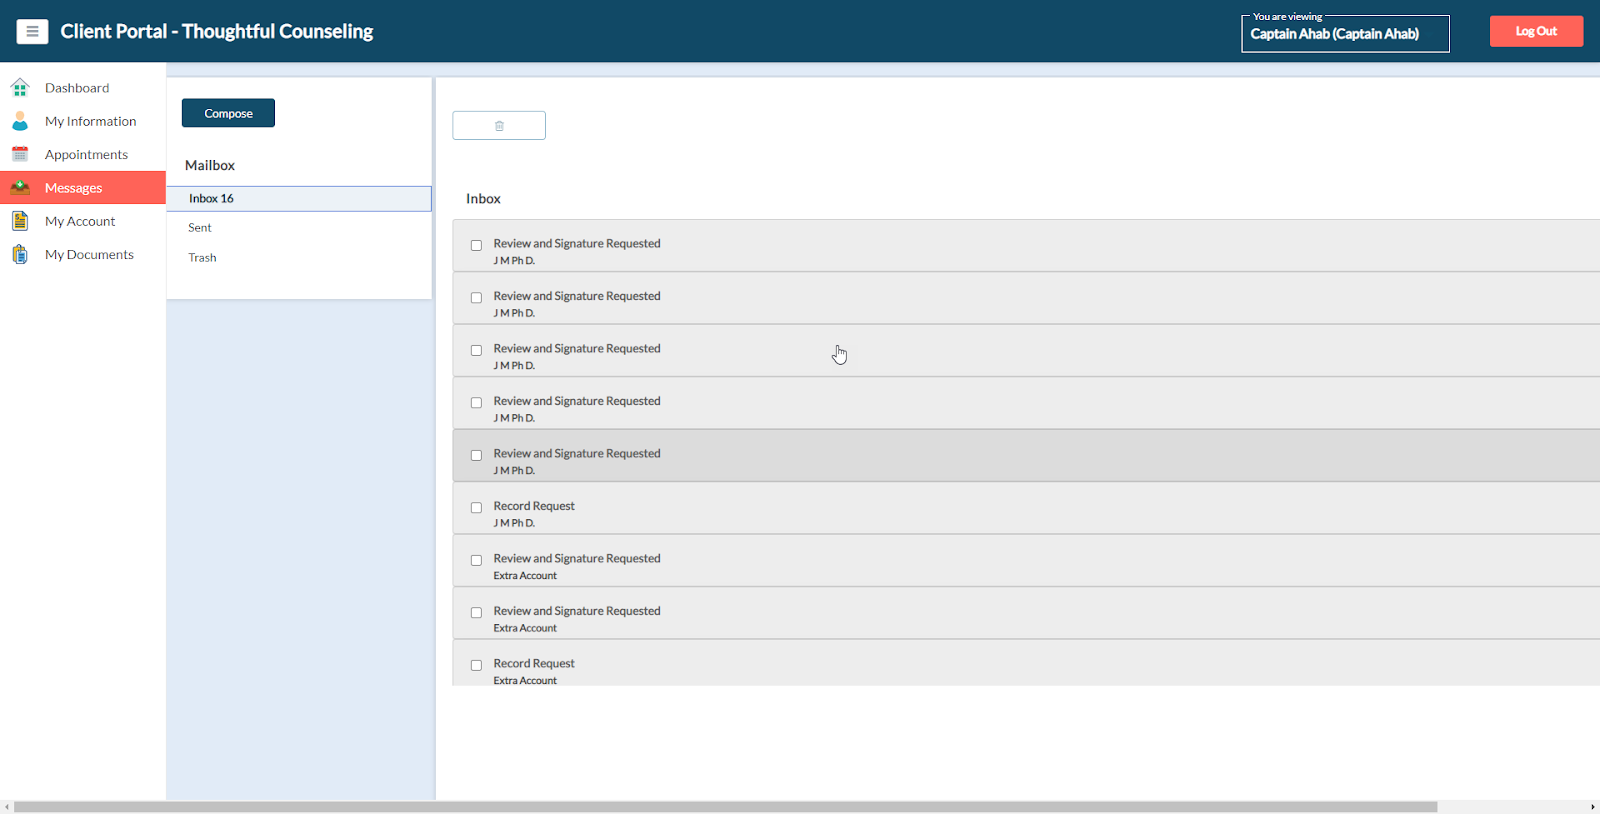Click the trash can delete button
Screen dimensions: 1600x814
point(499,126)
